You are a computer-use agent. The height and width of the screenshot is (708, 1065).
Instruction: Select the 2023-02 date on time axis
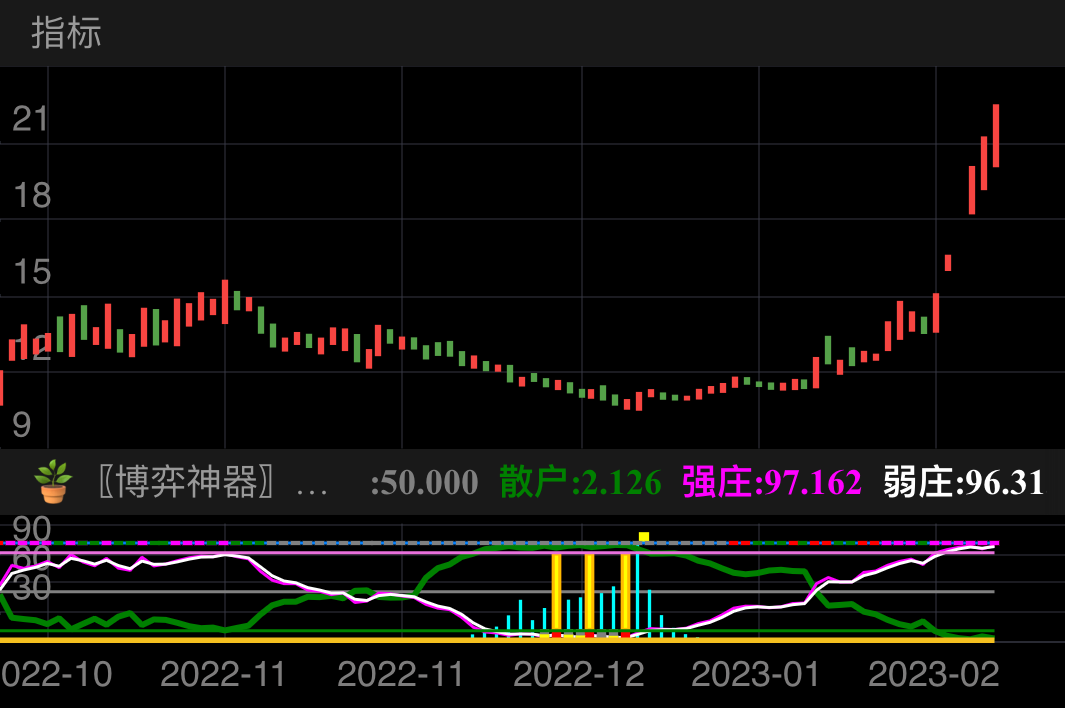pyautogui.click(x=933, y=674)
